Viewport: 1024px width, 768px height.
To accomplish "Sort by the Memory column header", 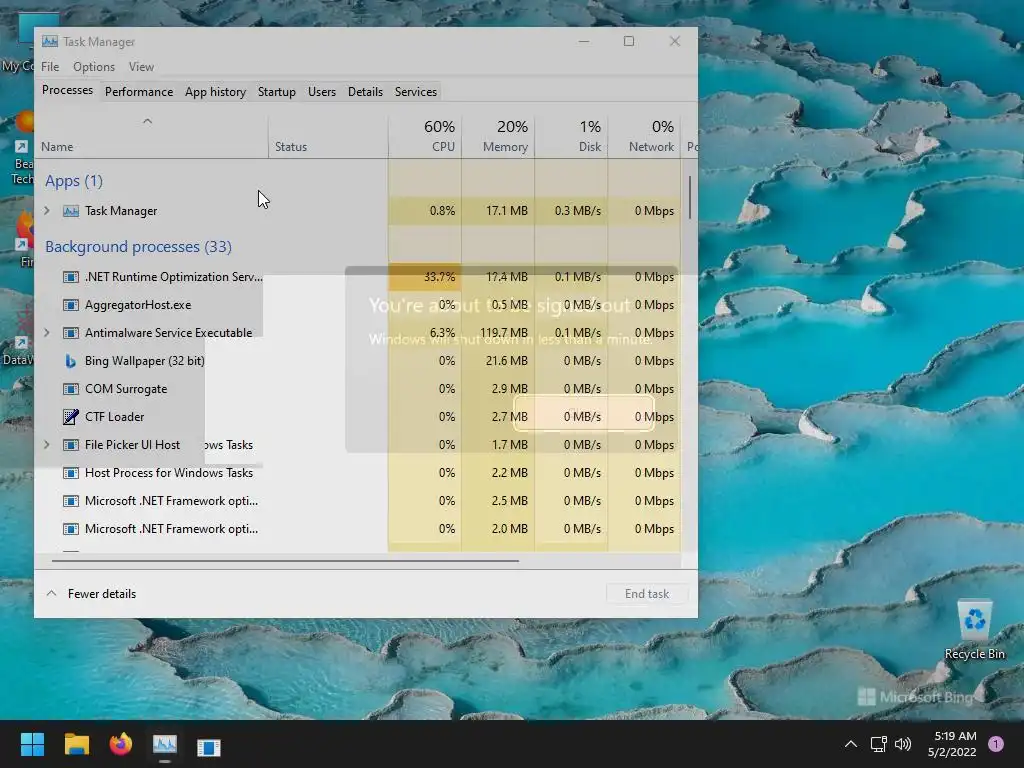I will click(498, 136).
